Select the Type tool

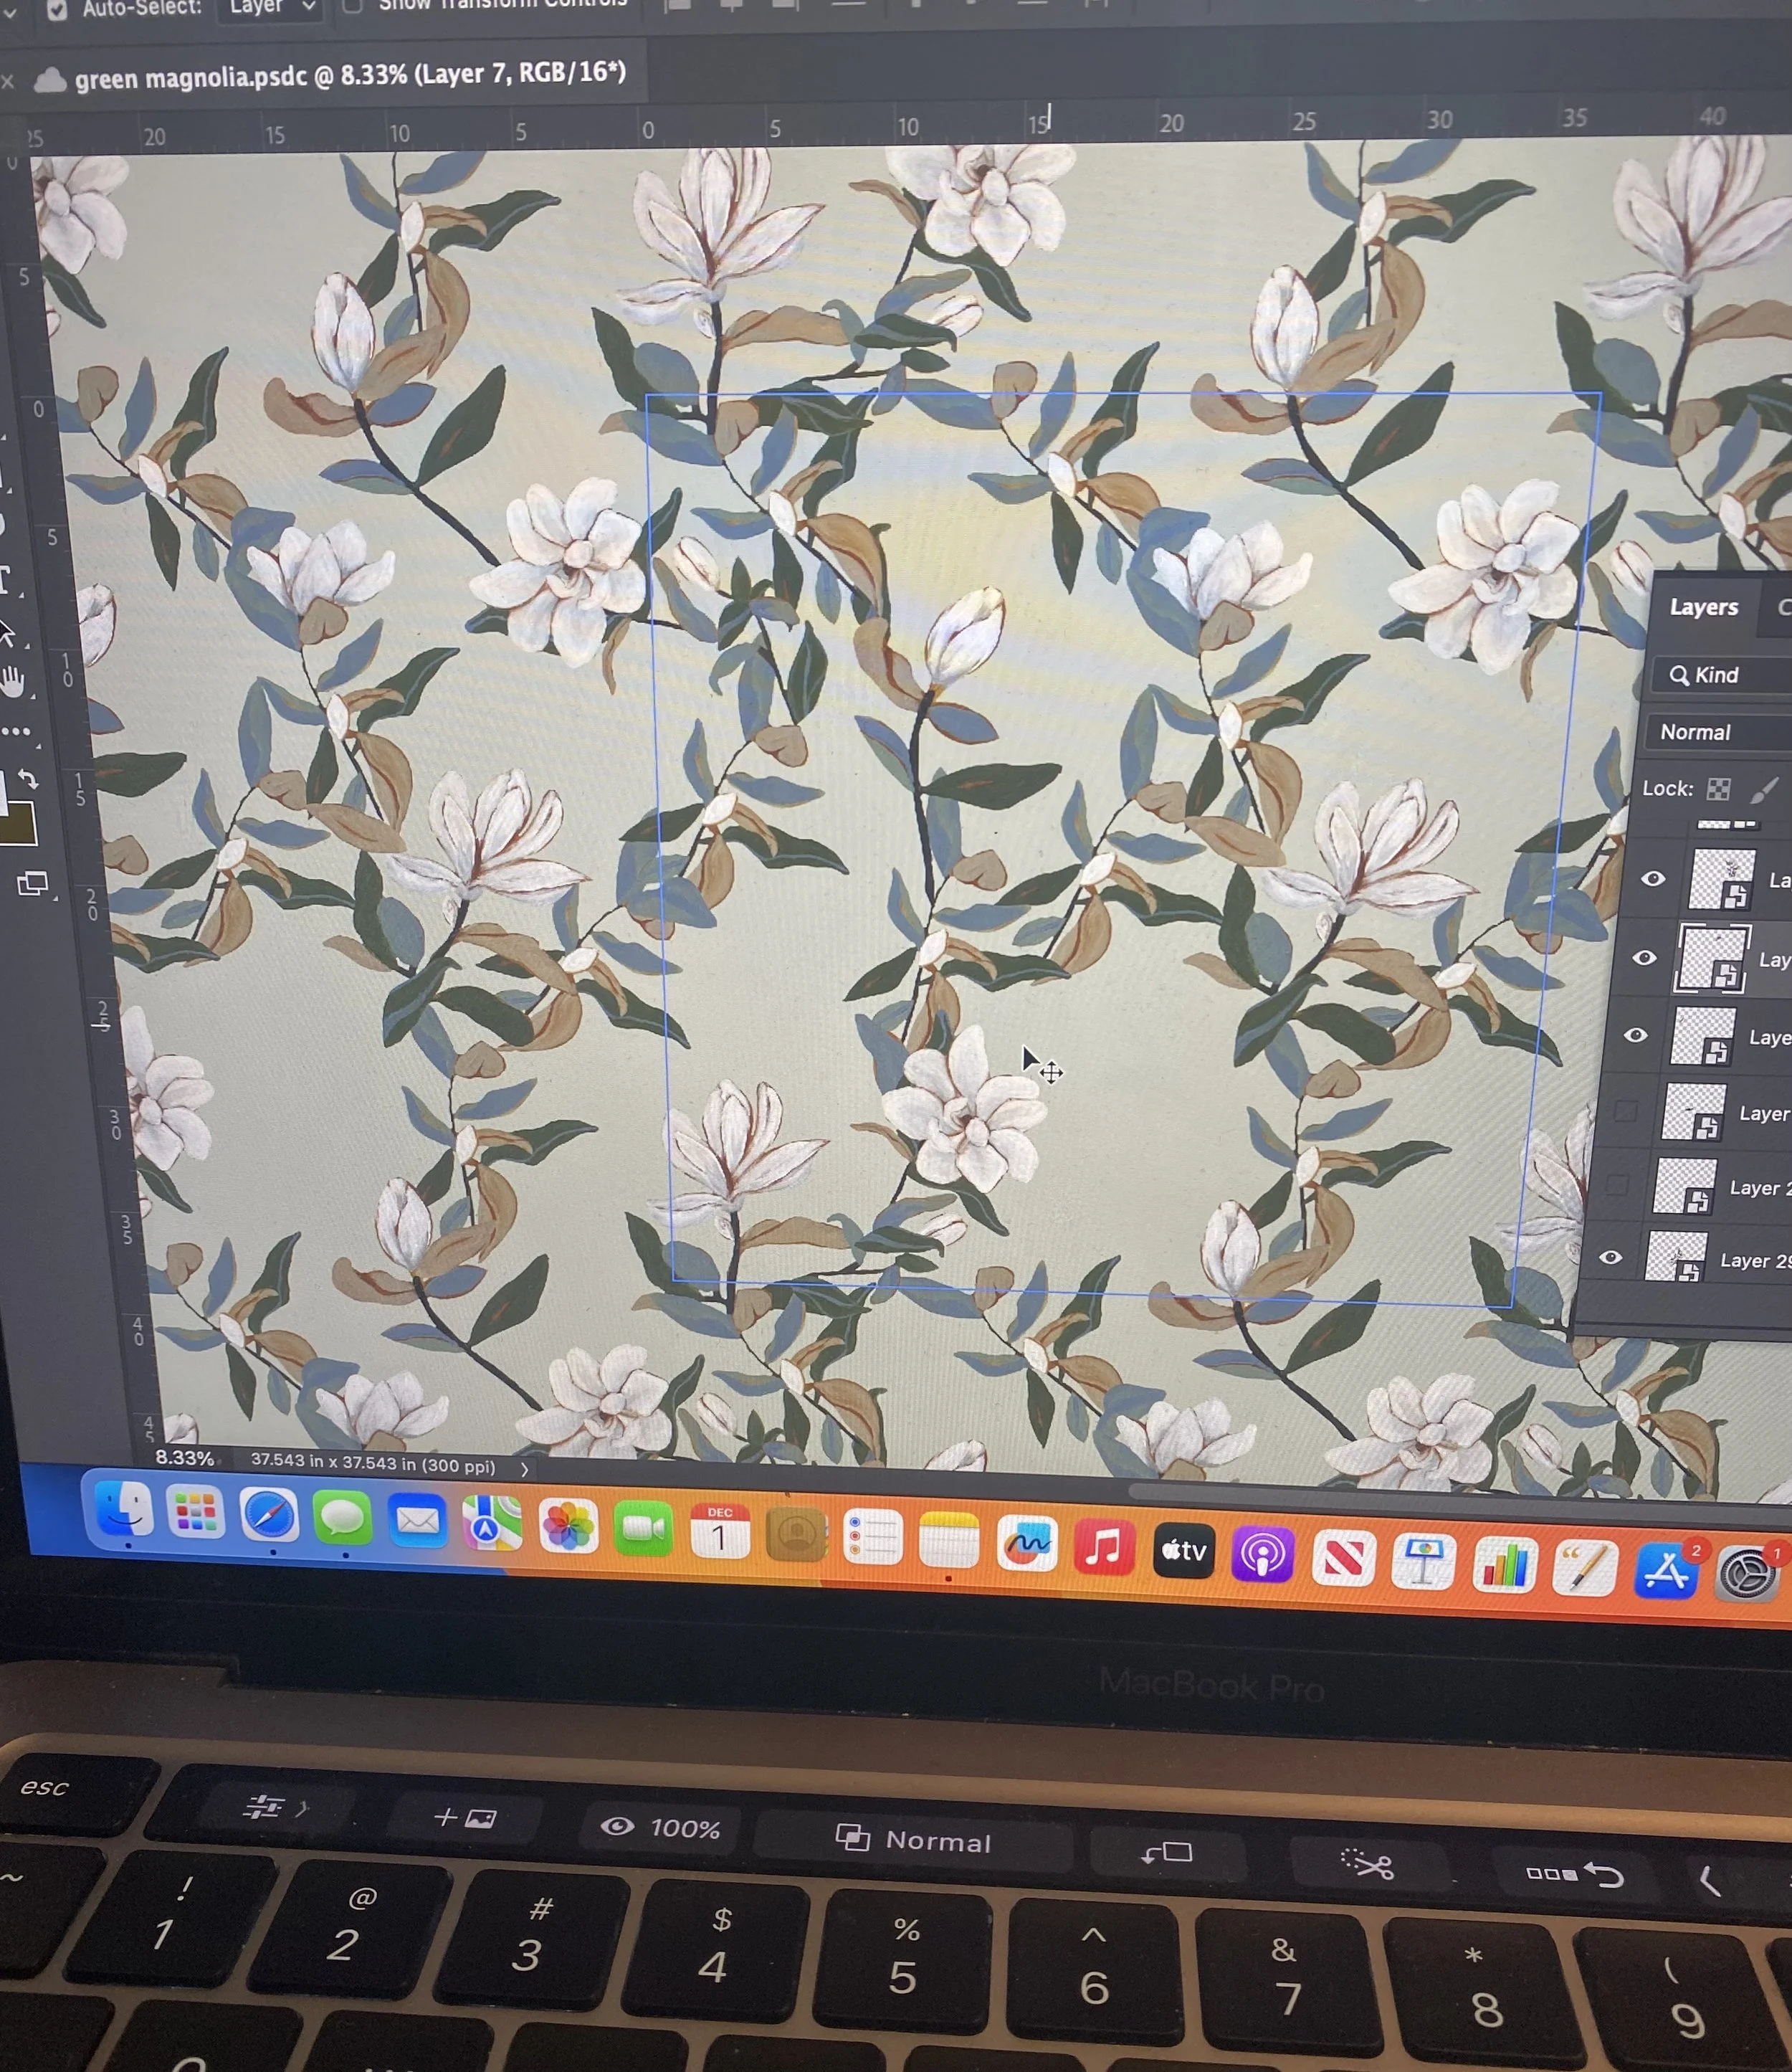pyautogui.click(x=5, y=579)
